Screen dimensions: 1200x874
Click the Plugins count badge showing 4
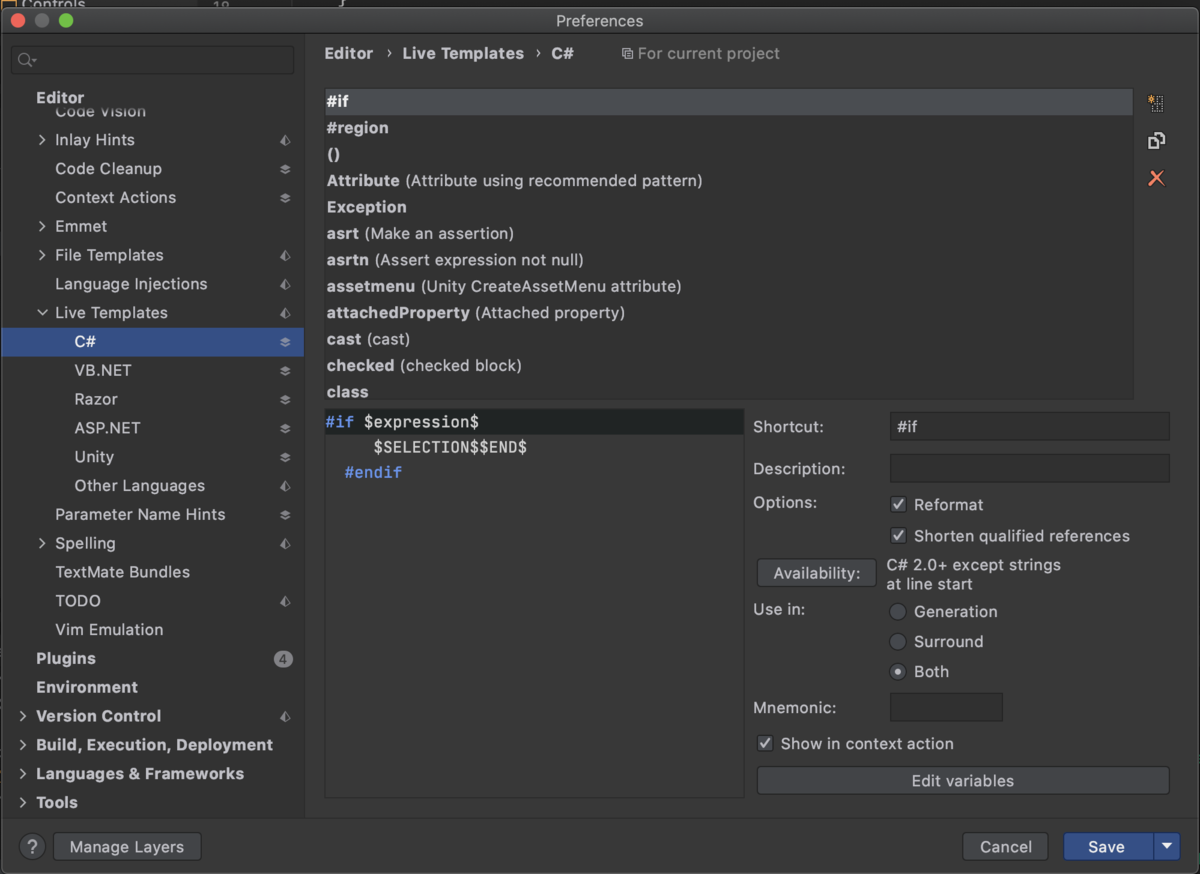pyautogui.click(x=283, y=659)
